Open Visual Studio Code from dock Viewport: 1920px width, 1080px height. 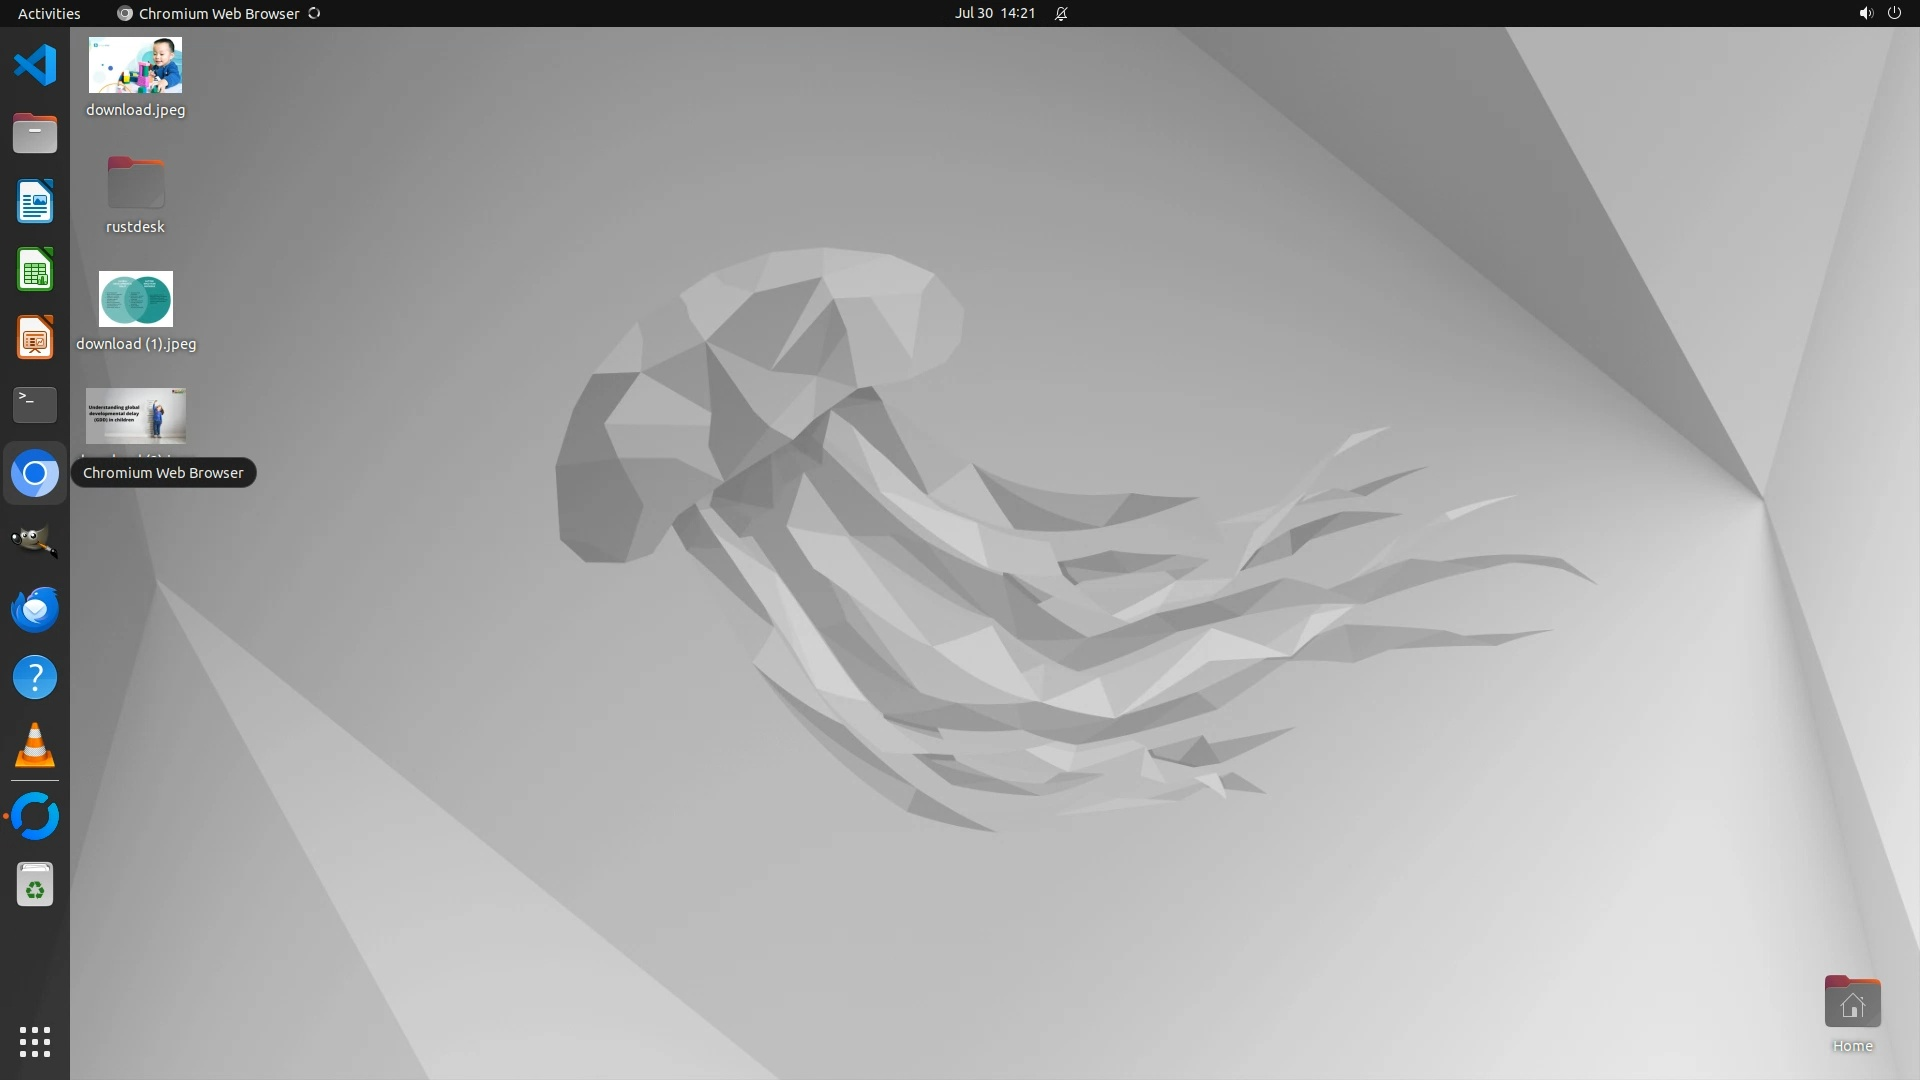tap(35, 66)
